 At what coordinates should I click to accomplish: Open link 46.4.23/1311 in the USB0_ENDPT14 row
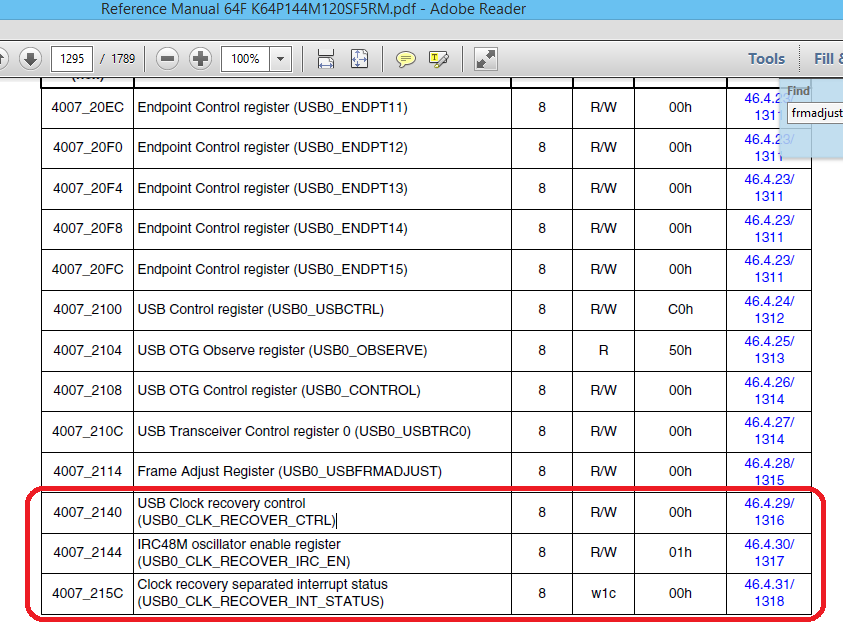769,229
